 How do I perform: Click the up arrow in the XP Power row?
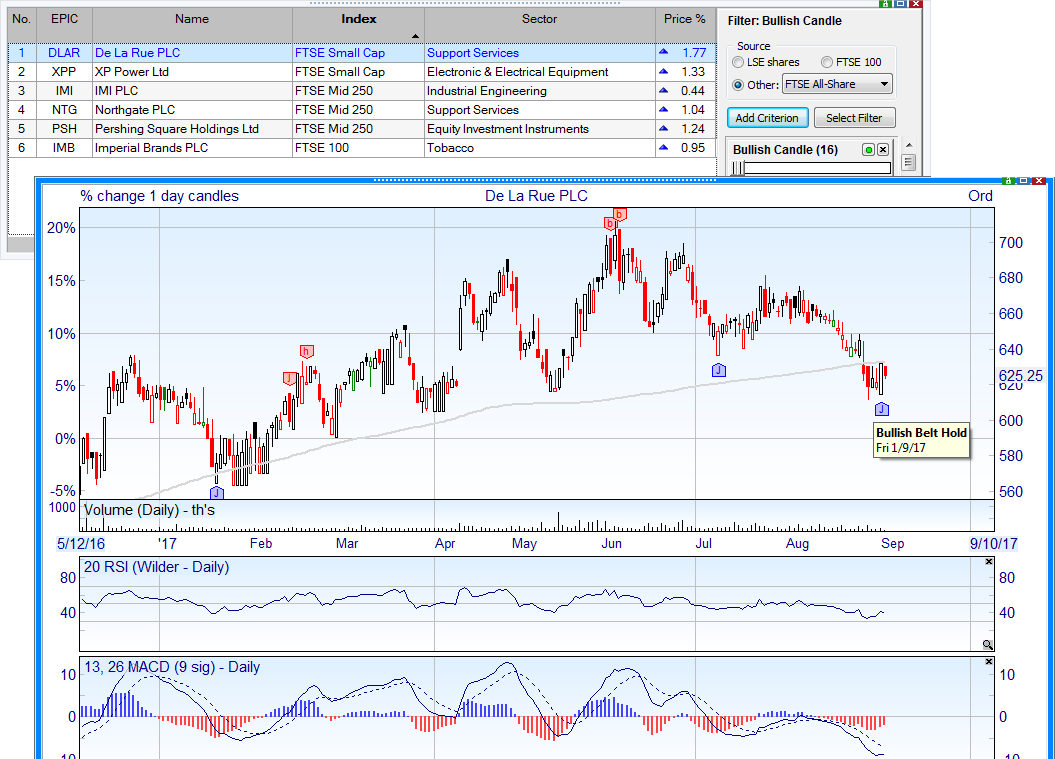pos(663,71)
